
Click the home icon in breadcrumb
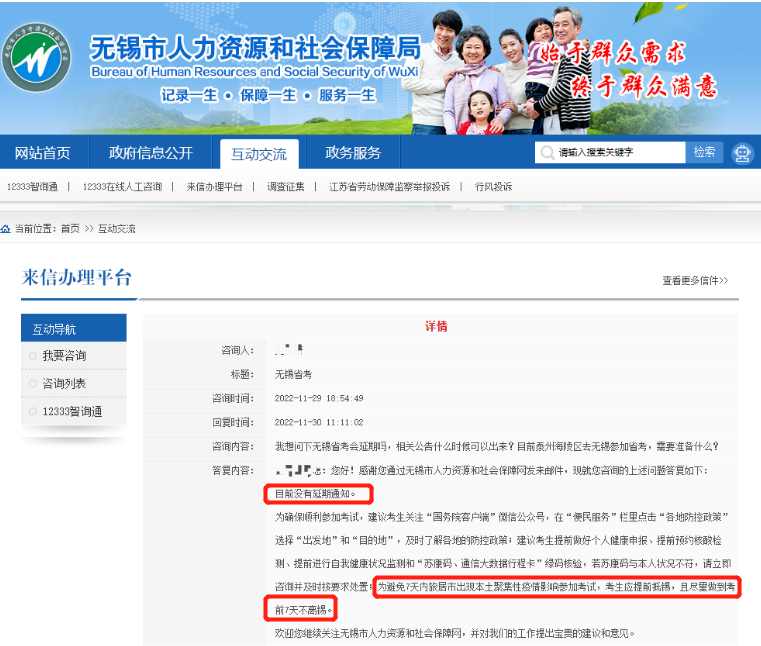pyautogui.click(x=7, y=229)
